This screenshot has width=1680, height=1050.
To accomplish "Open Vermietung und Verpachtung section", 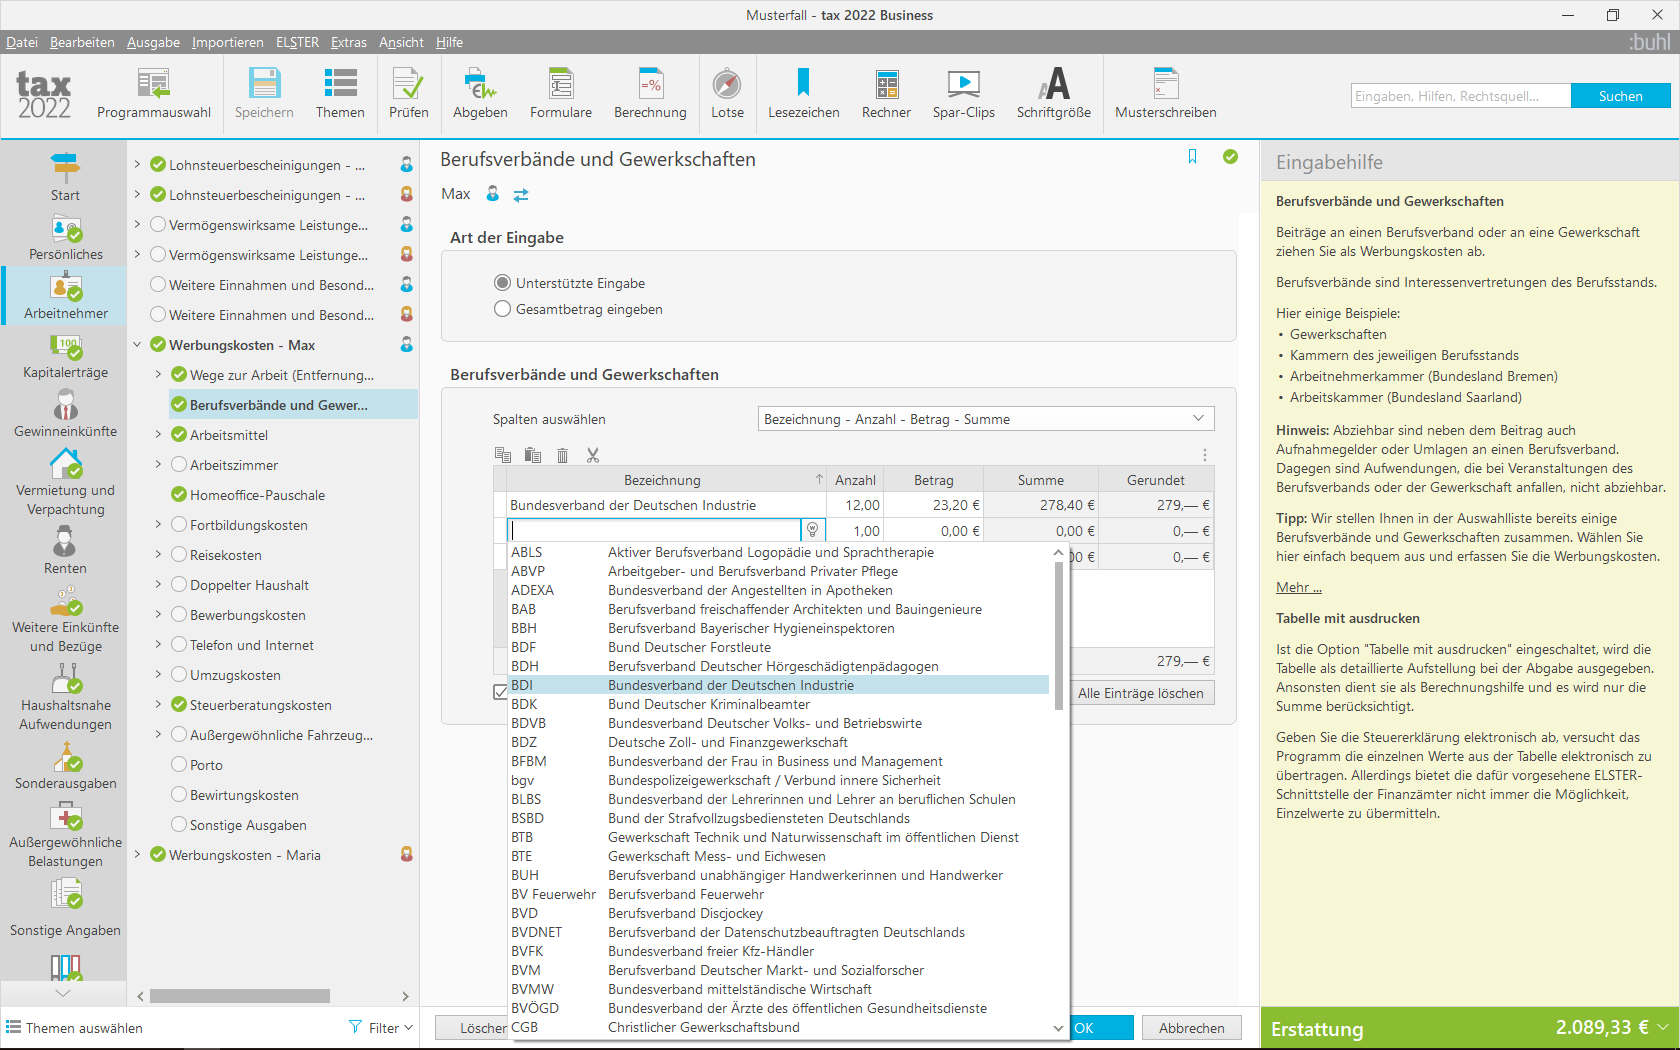I will click(65, 482).
